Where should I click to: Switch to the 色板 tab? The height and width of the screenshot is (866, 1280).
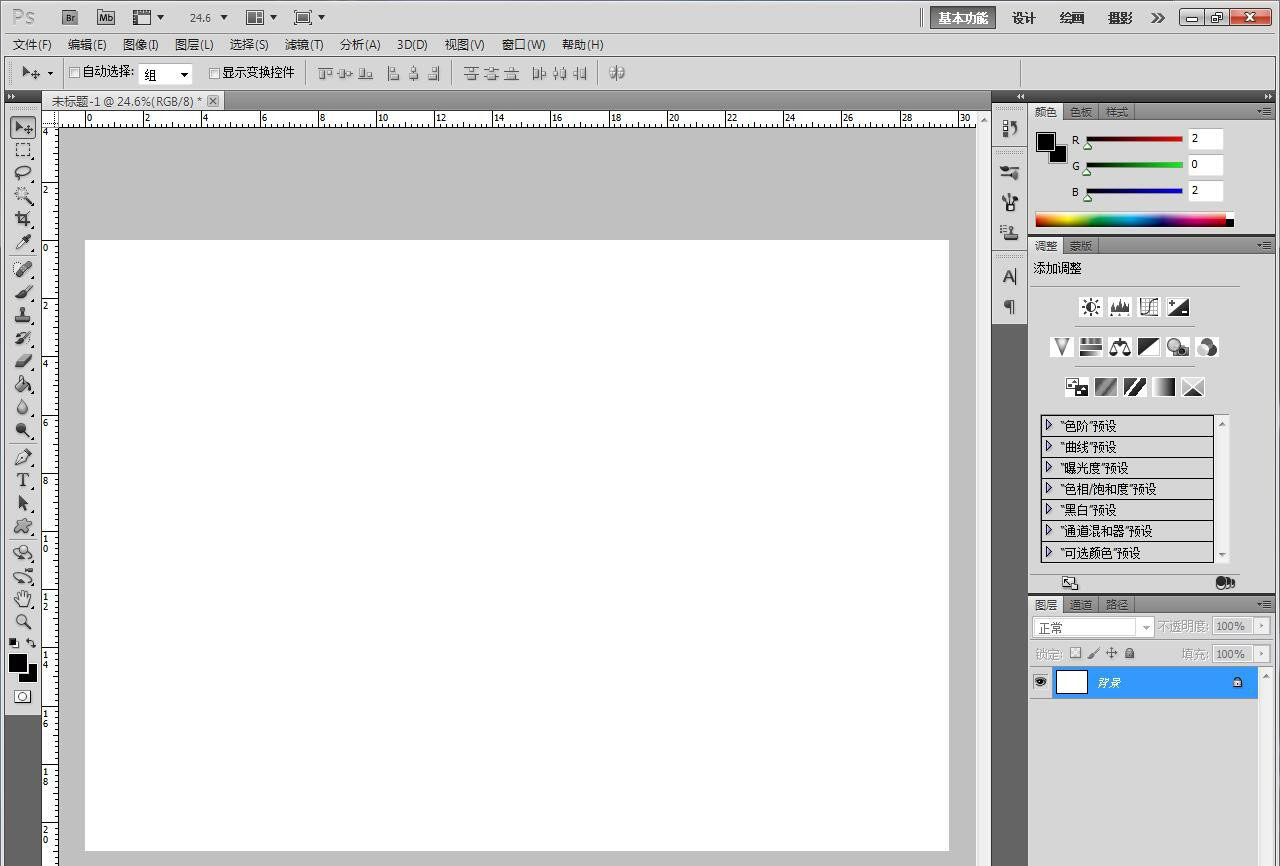click(x=1081, y=111)
